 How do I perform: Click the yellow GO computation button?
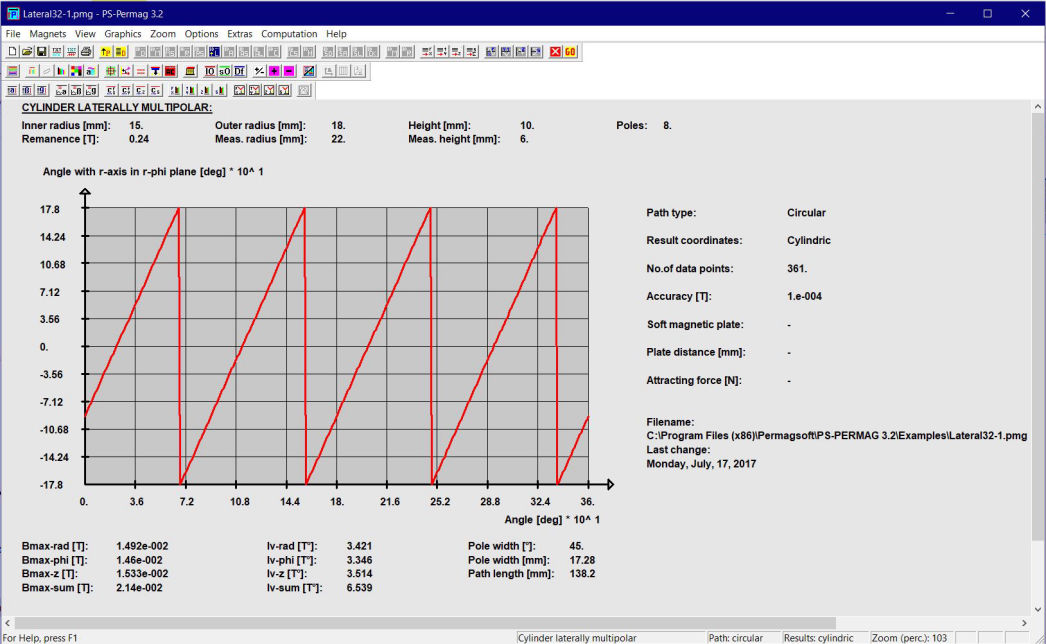(x=570, y=51)
